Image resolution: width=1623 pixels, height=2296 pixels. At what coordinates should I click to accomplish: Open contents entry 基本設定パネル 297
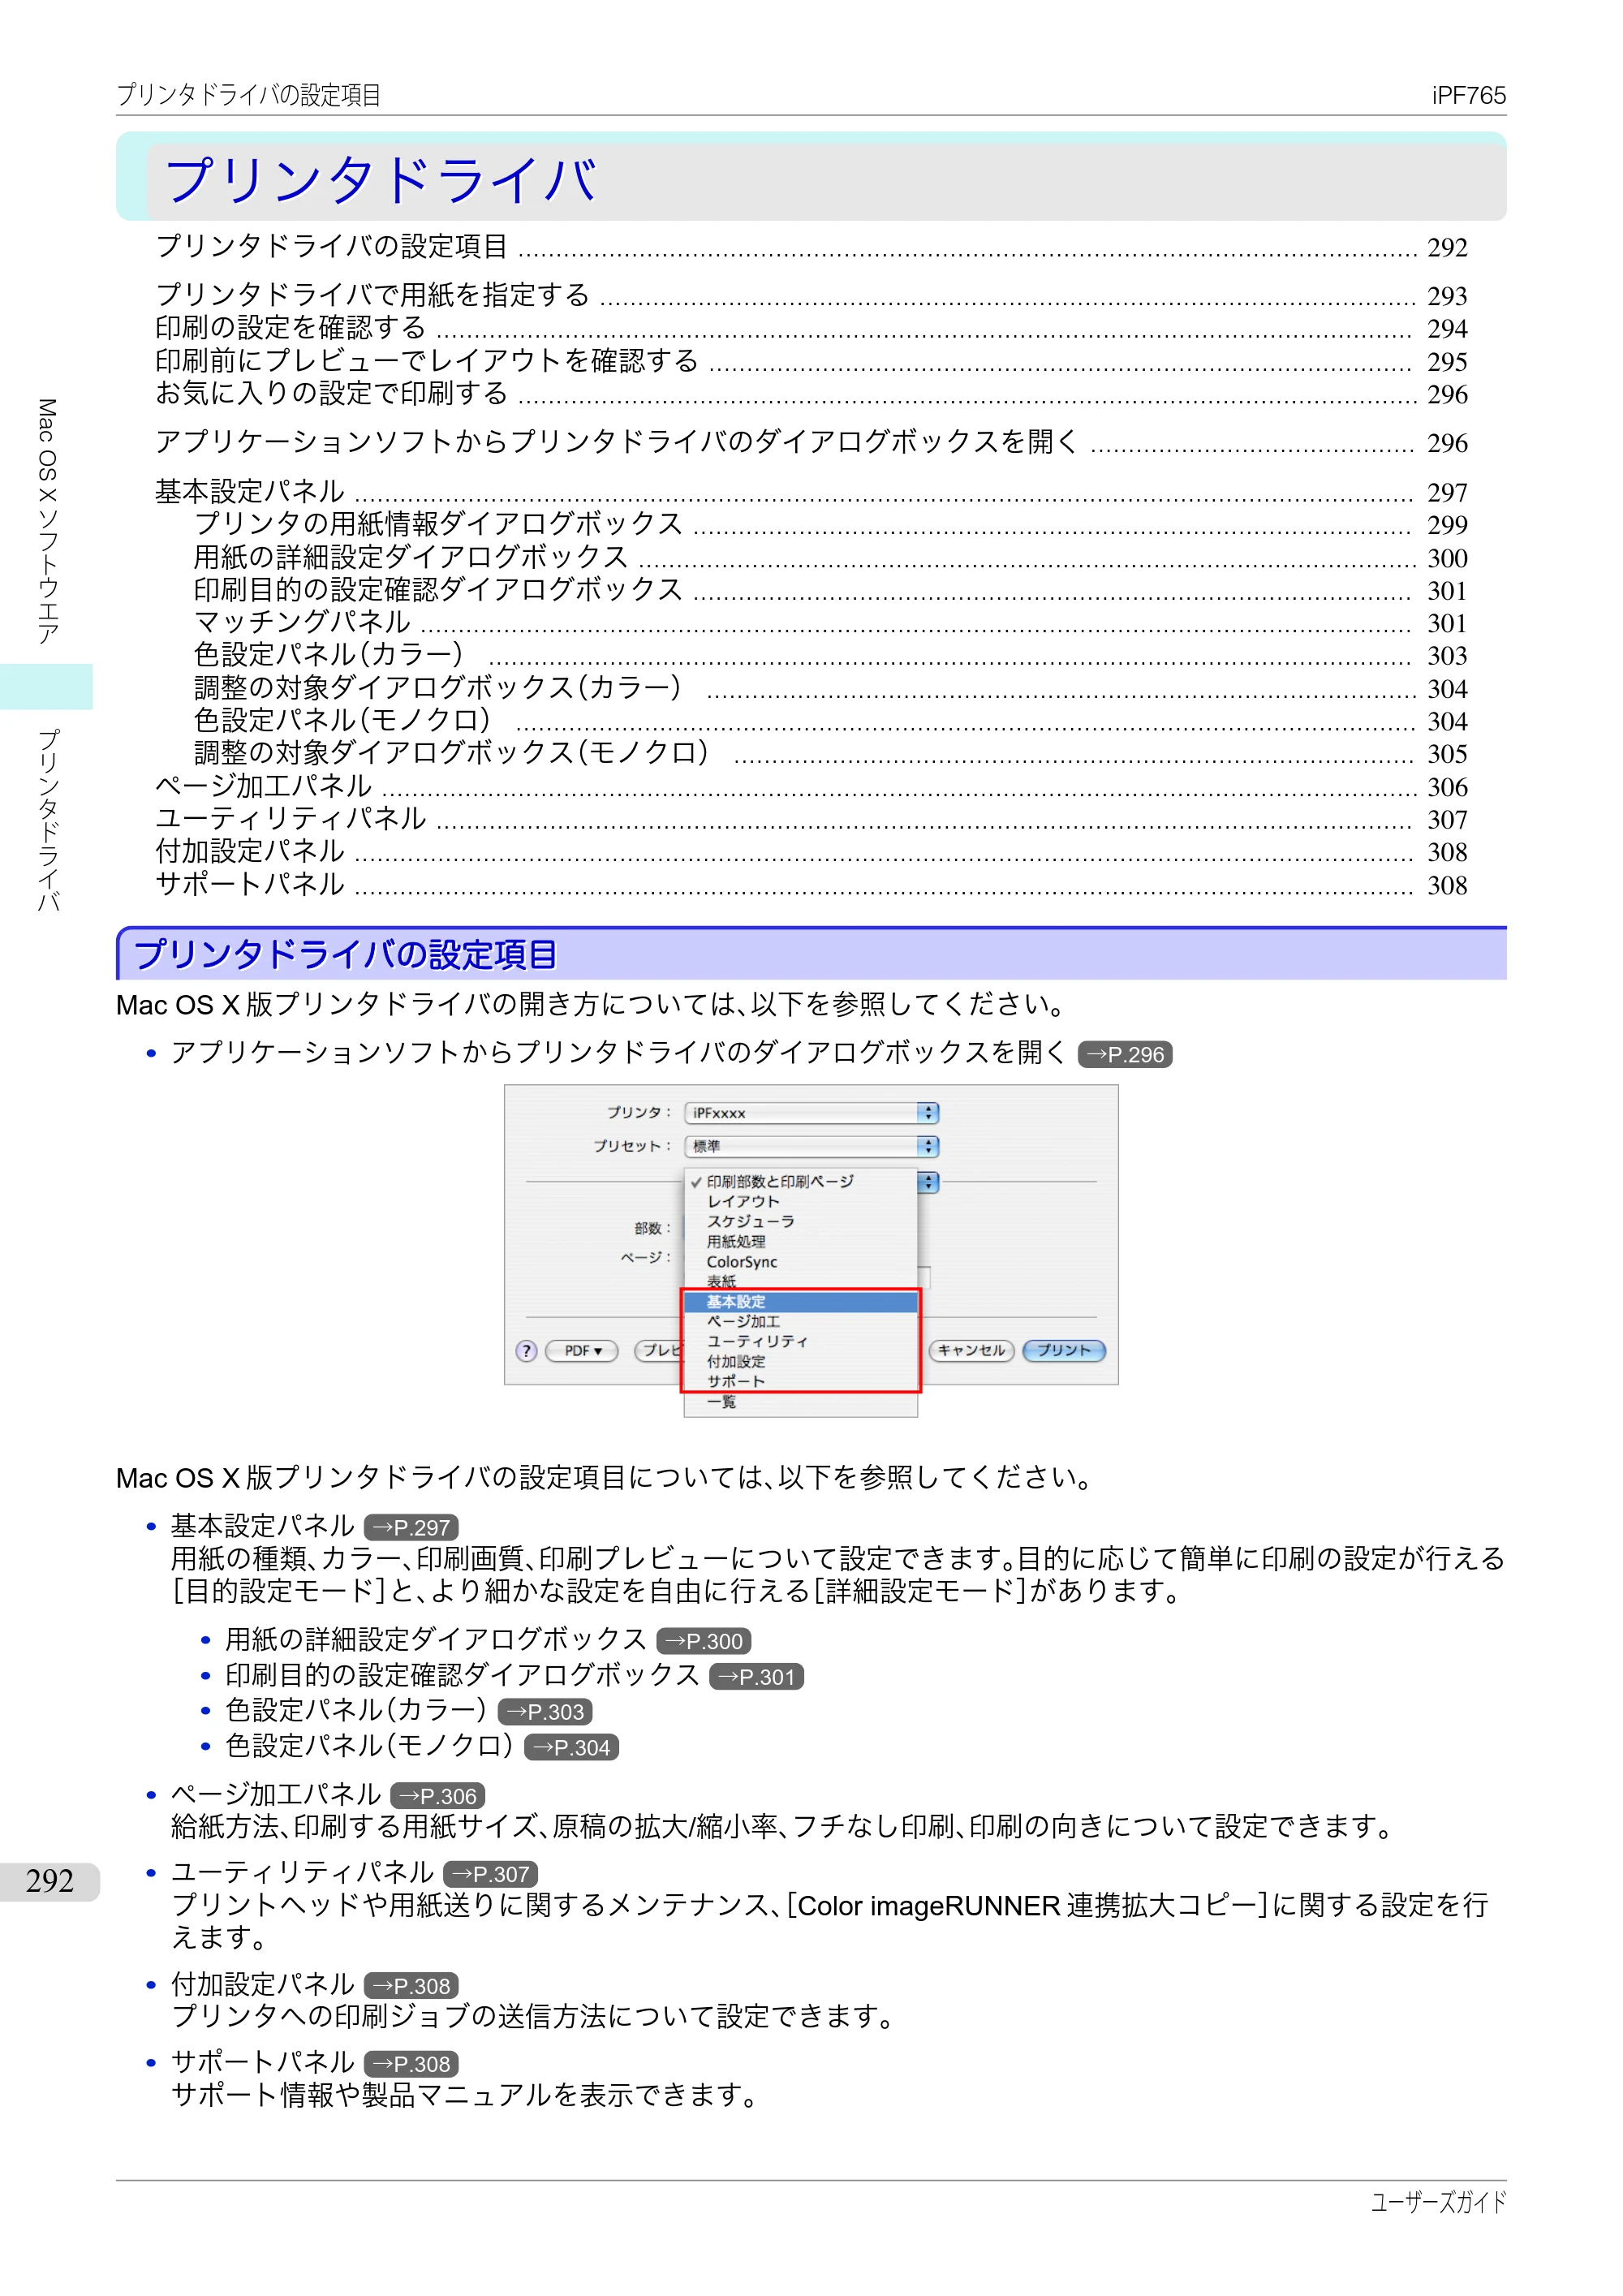point(811,491)
